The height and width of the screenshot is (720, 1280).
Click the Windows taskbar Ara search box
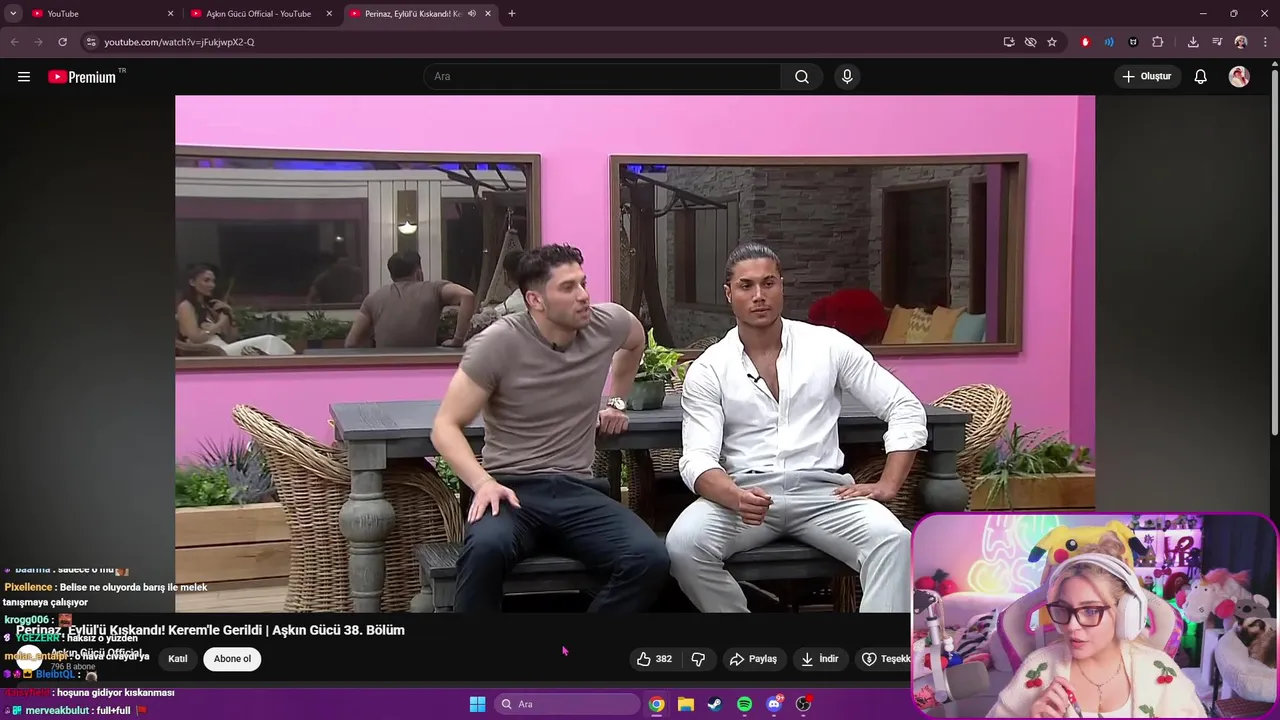pyautogui.click(x=568, y=704)
